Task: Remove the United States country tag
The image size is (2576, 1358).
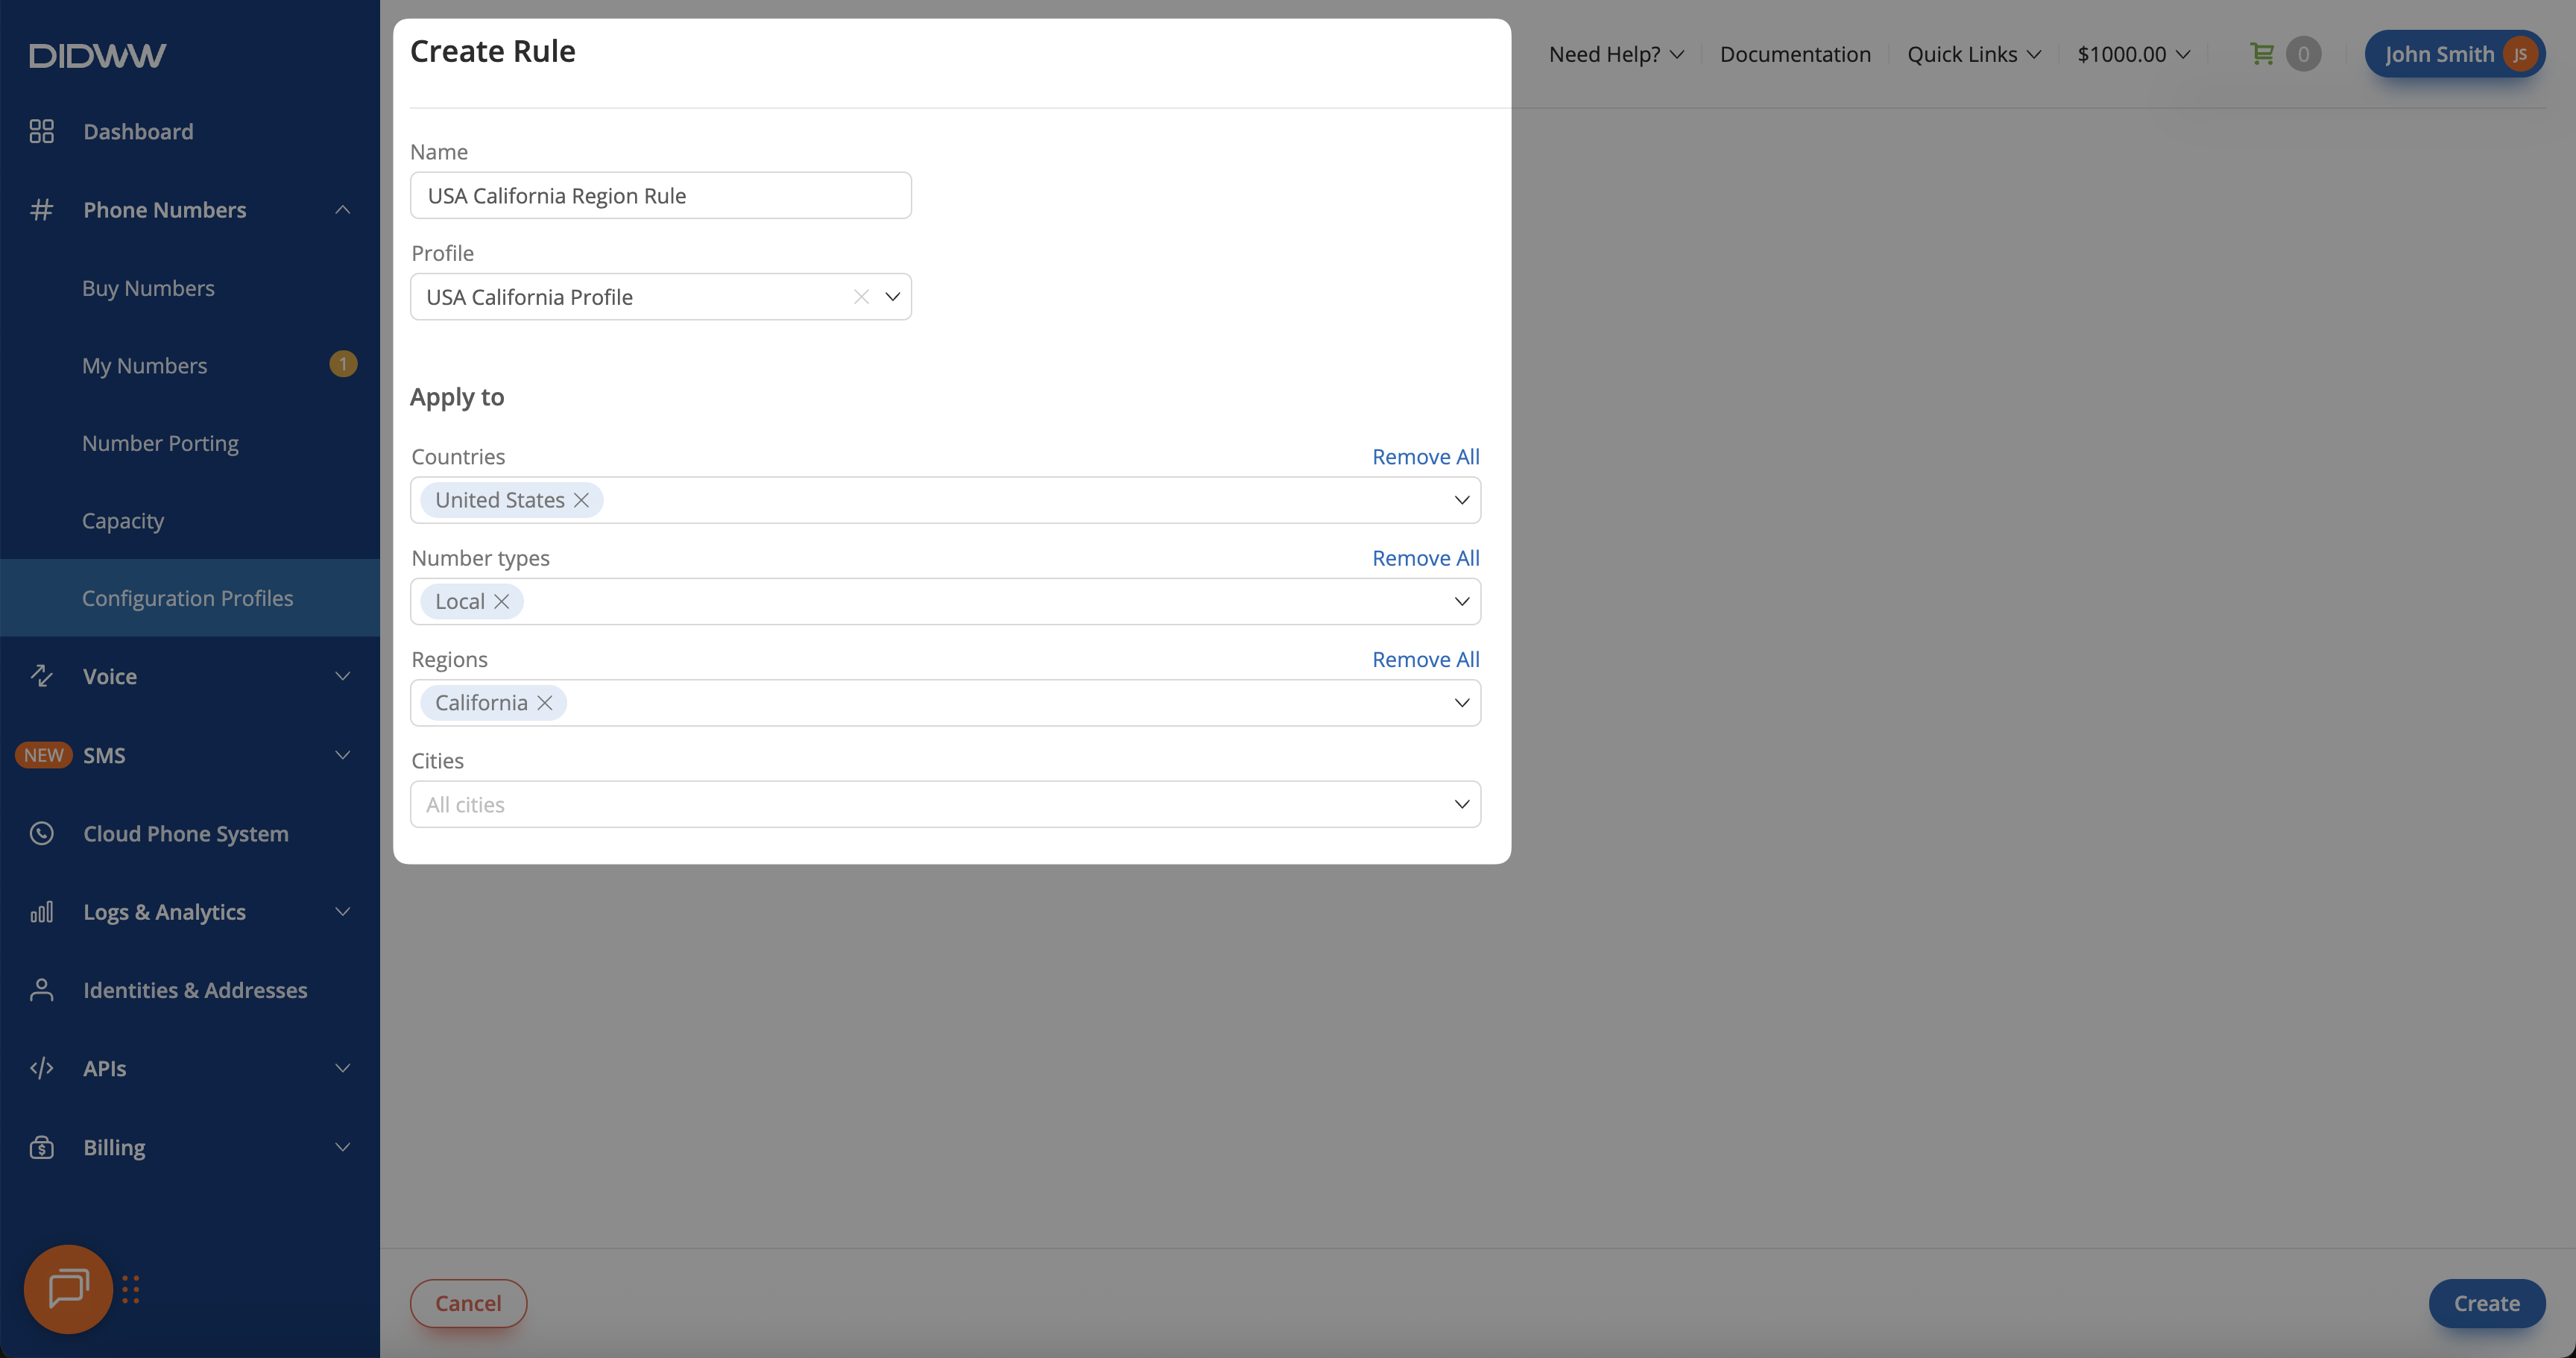Action: tap(581, 500)
